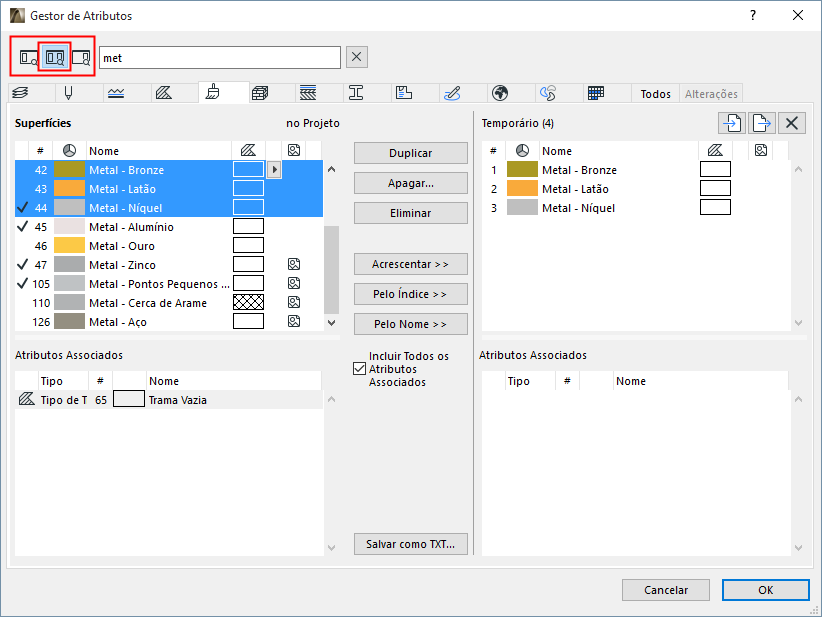The width and height of the screenshot is (822, 617).
Task: Click the import attributes file icon
Action: coord(732,123)
